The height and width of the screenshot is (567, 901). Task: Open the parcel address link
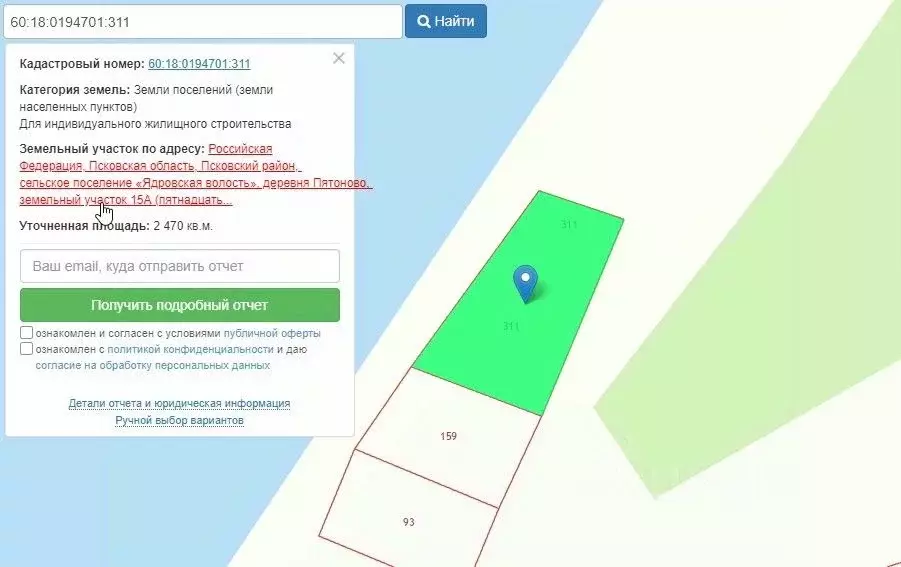pos(195,175)
